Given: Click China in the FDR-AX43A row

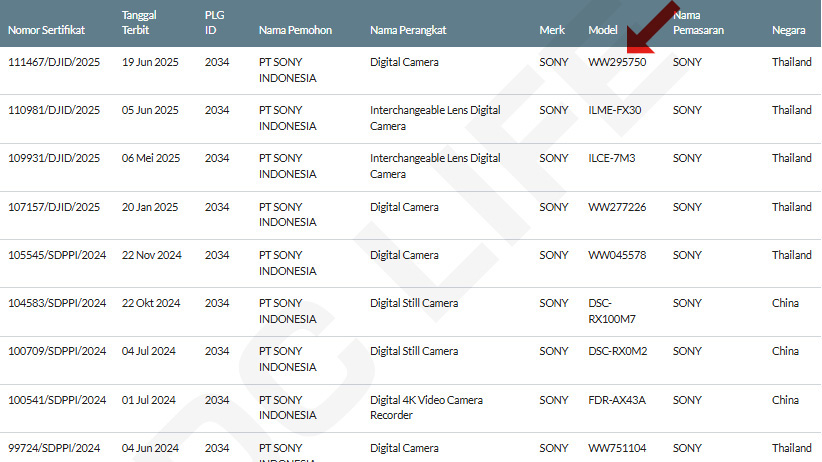Looking at the screenshot, I should [785, 400].
